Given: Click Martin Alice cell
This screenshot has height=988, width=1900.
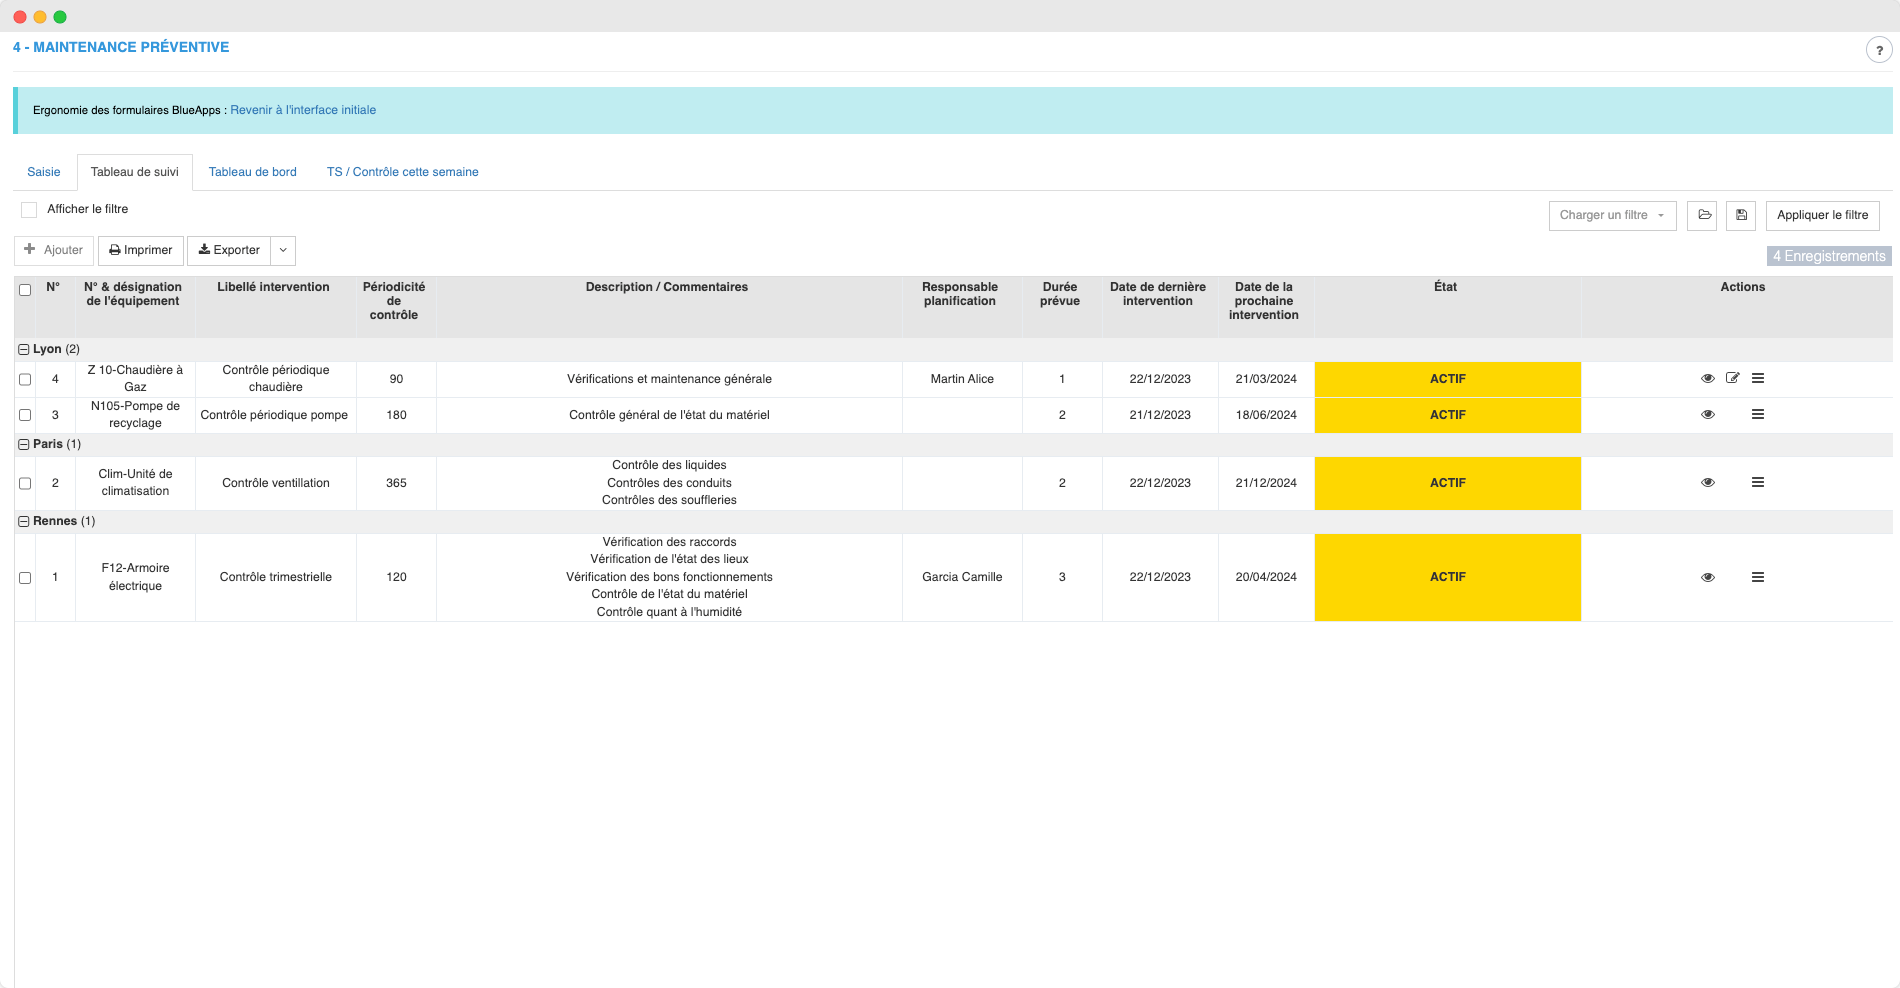Looking at the screenshot, I should (962, 379).
